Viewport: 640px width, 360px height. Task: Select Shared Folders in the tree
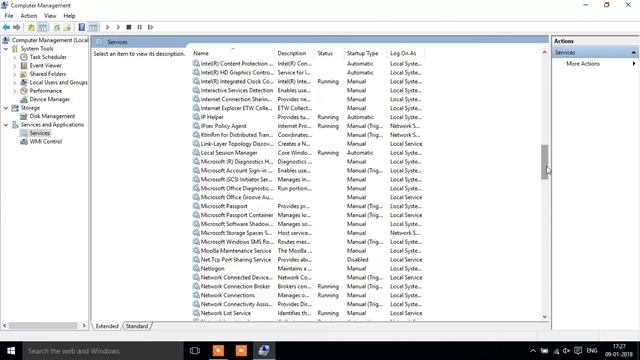[x=47, y=74]
